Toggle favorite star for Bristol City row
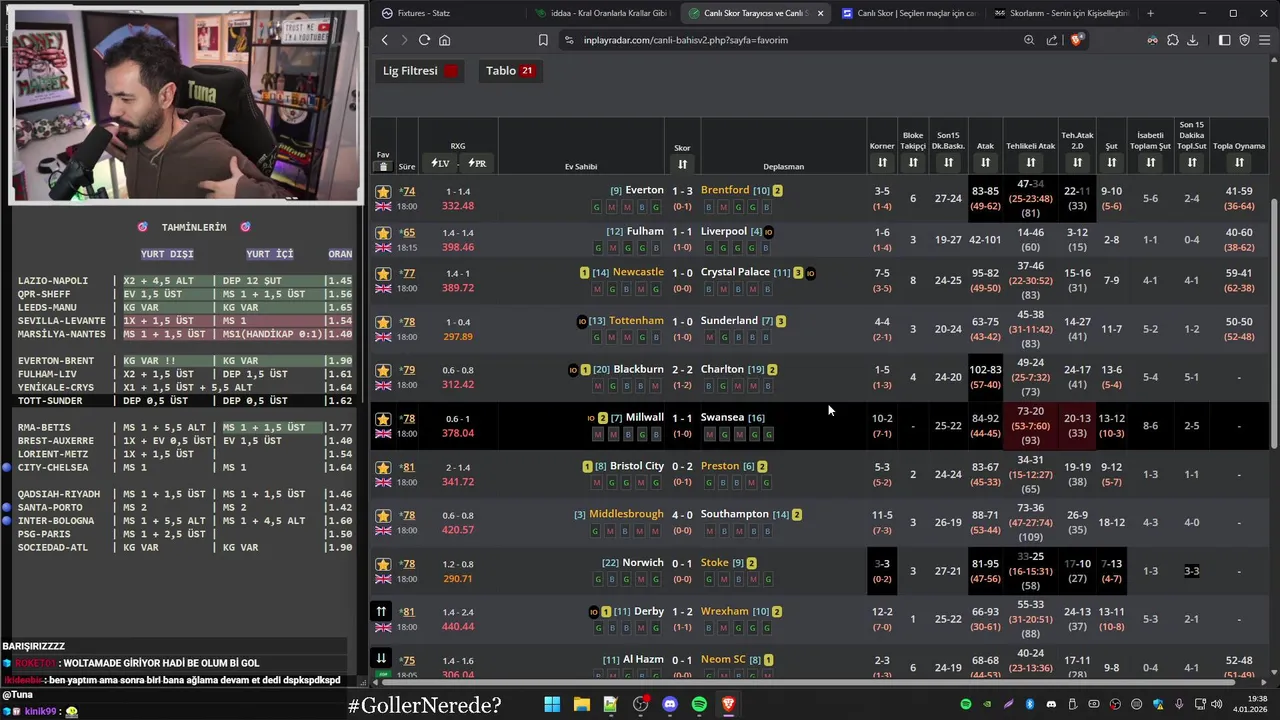Viewport: 1280px width, 720px height. click(x=383, y=467)
